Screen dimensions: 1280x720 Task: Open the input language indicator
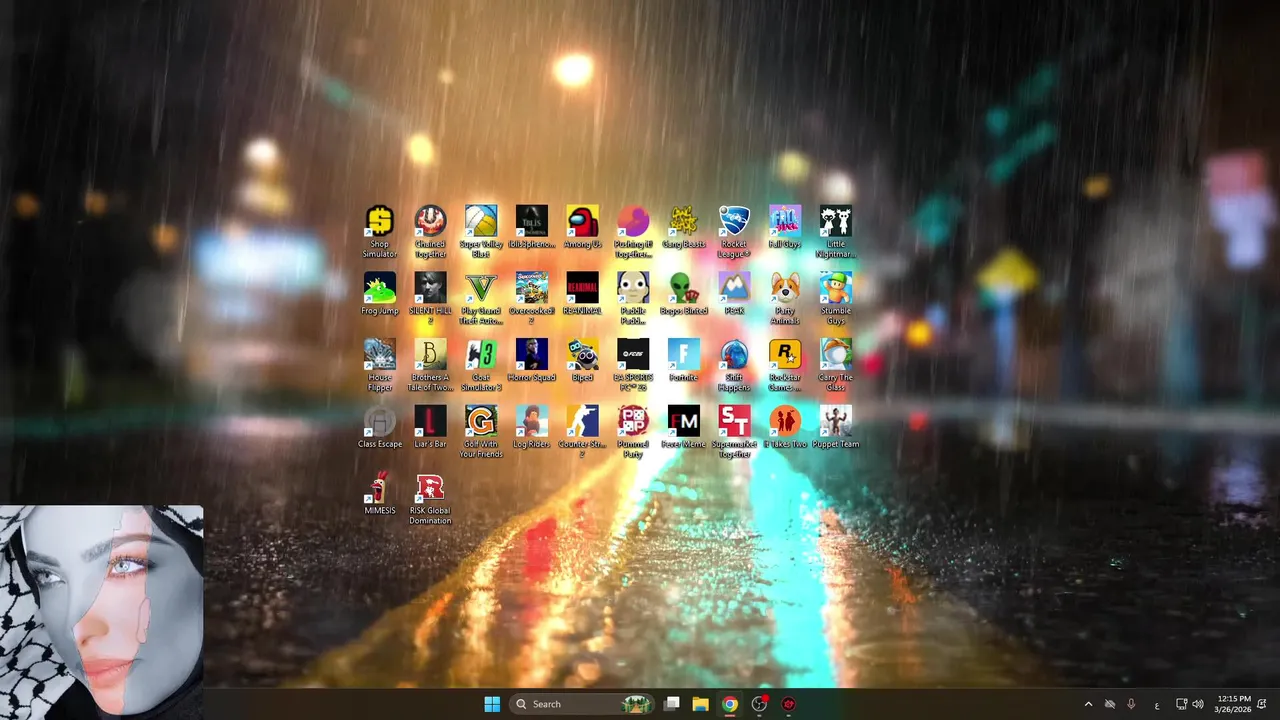[x=1157, y=705]
